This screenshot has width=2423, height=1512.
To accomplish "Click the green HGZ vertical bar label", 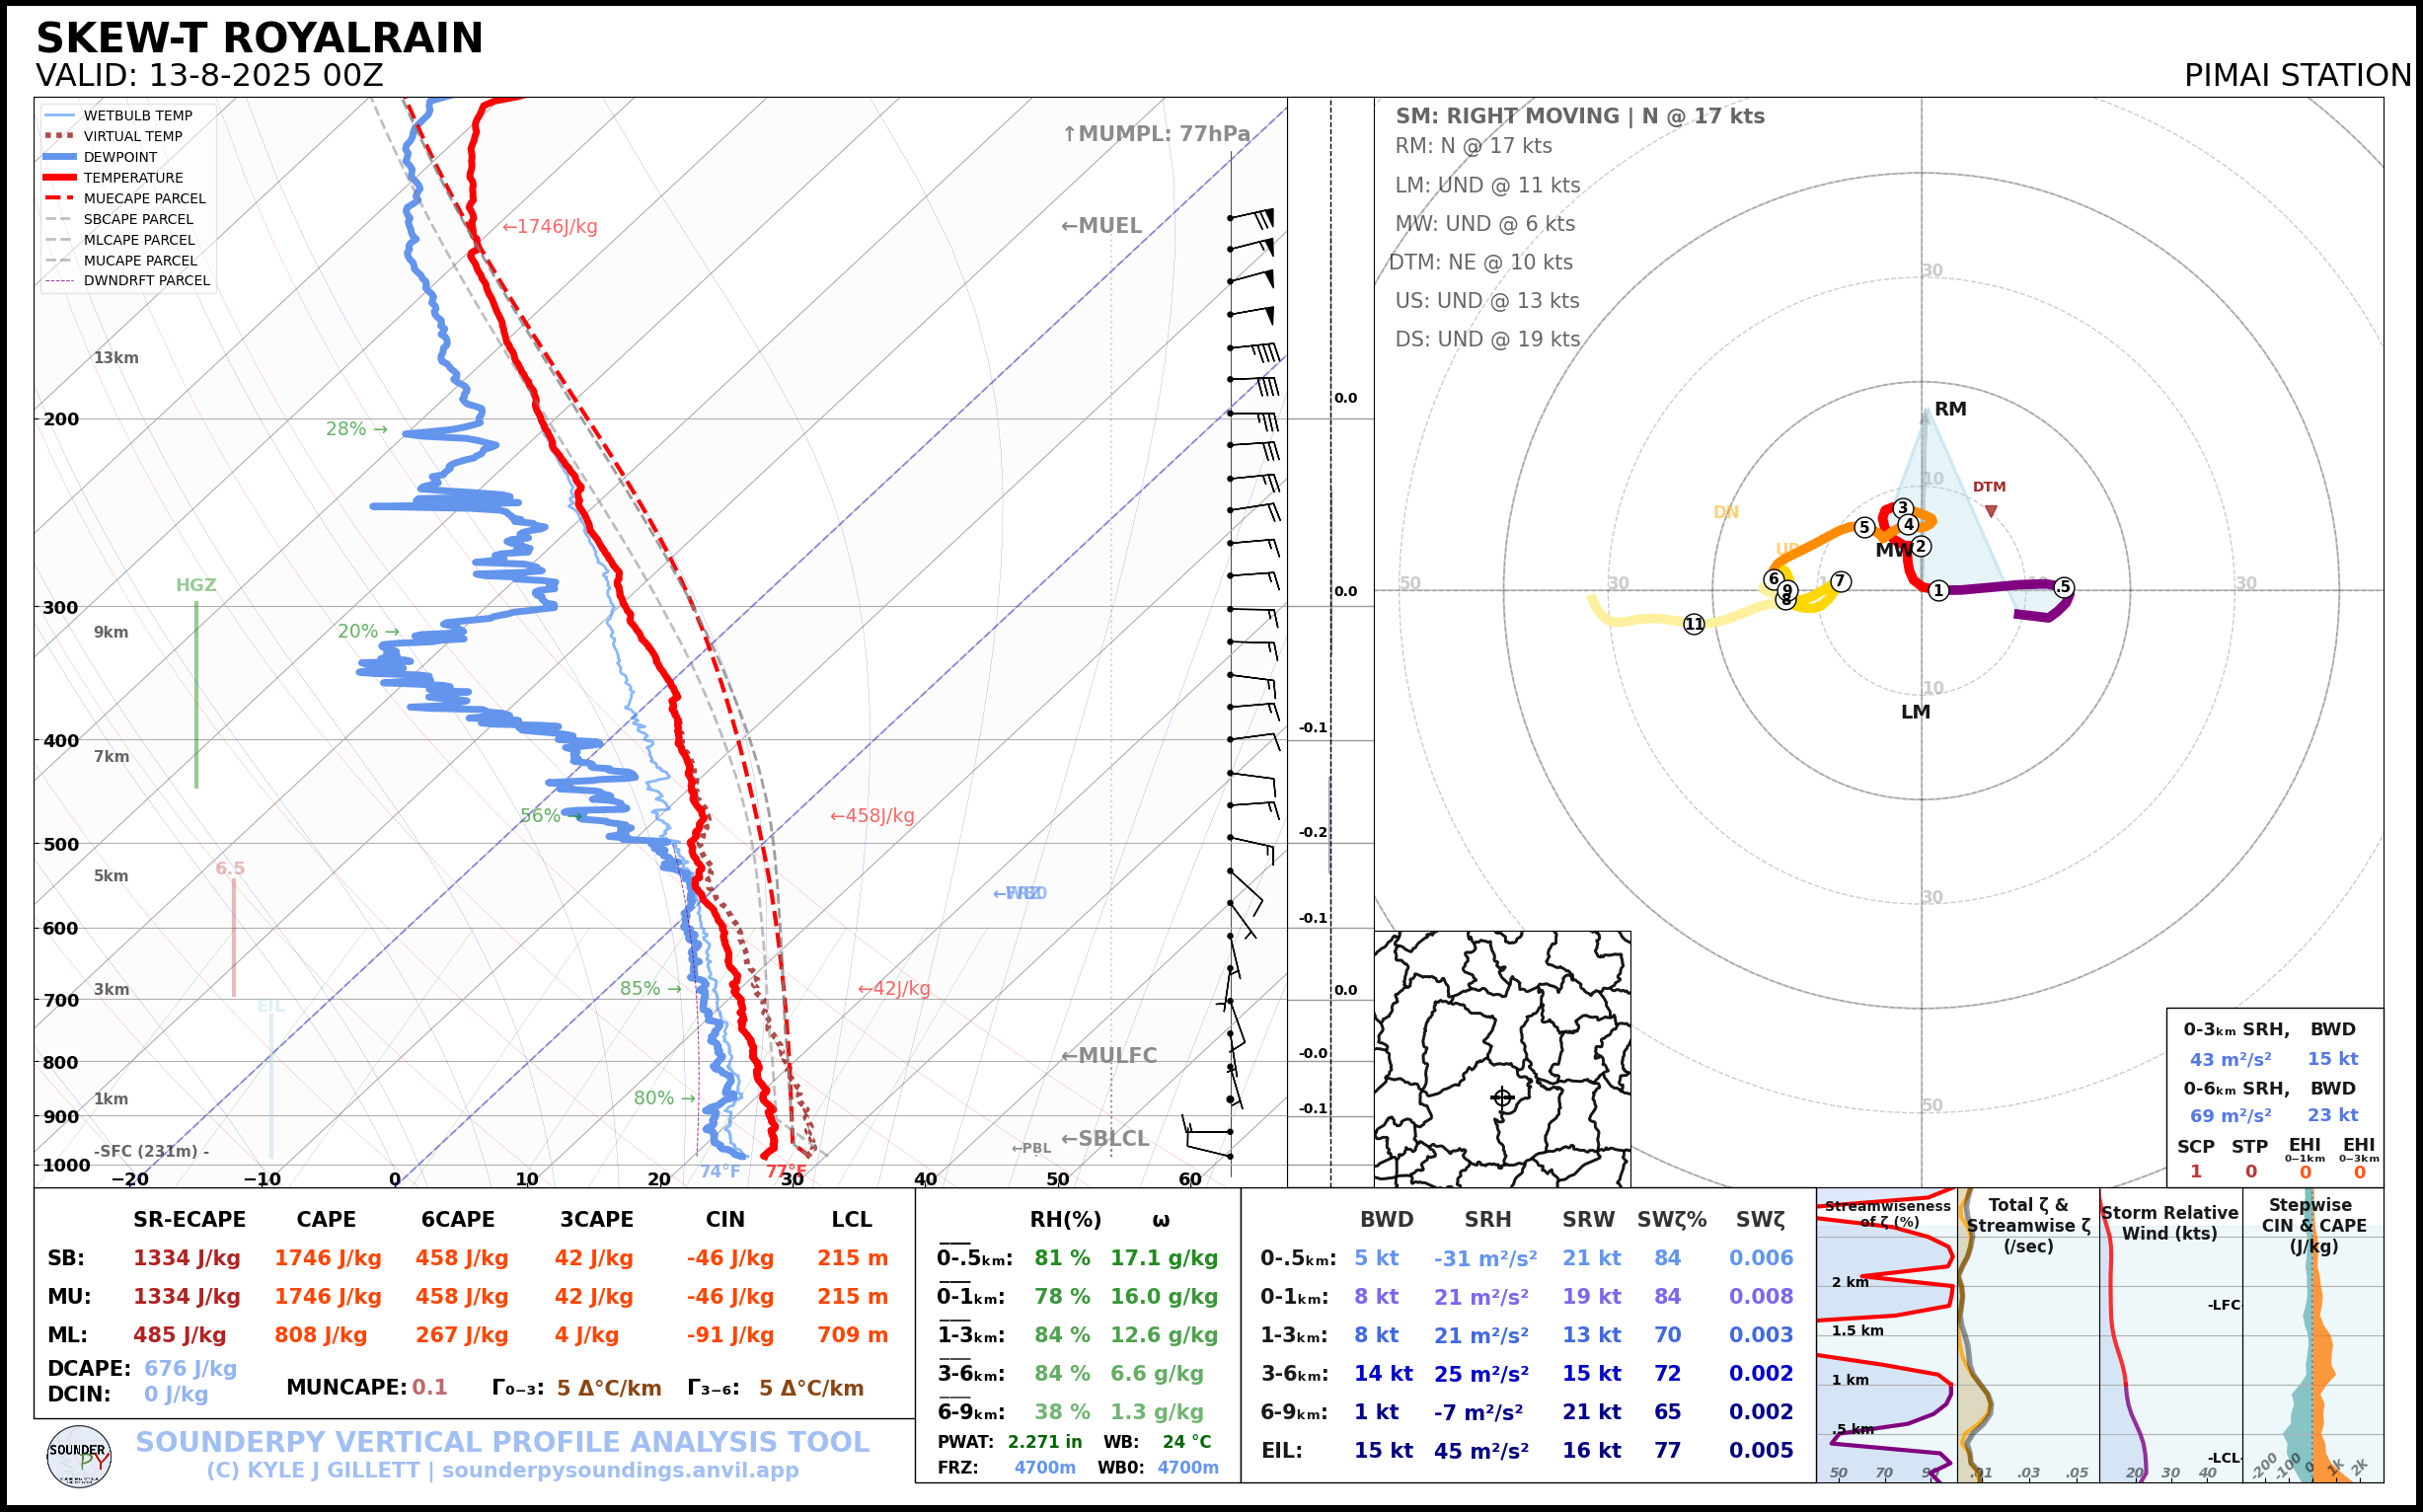I will tap(196, 585).
